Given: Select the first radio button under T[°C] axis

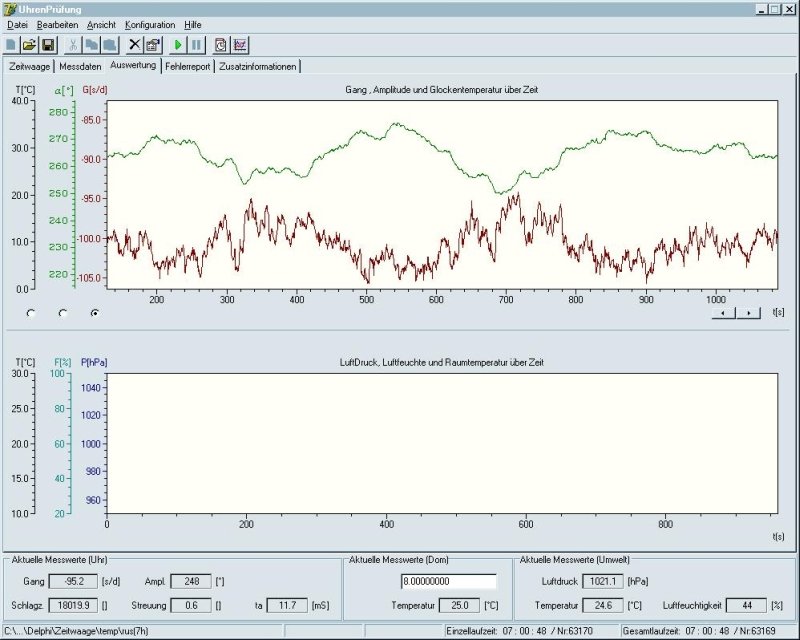Looking at the screenshot, I should click(x=30, y=313).
